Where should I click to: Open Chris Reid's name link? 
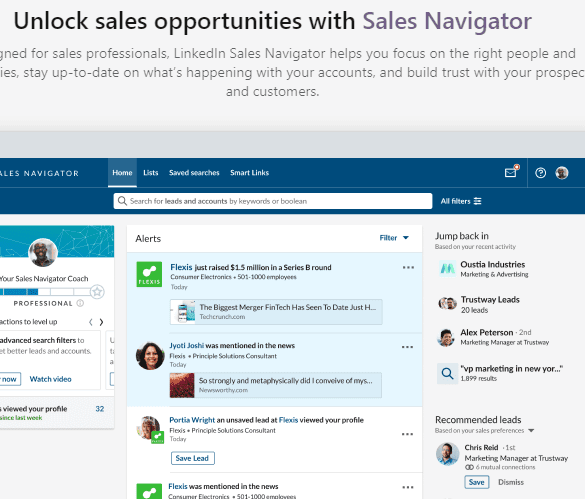click(481, 447)
